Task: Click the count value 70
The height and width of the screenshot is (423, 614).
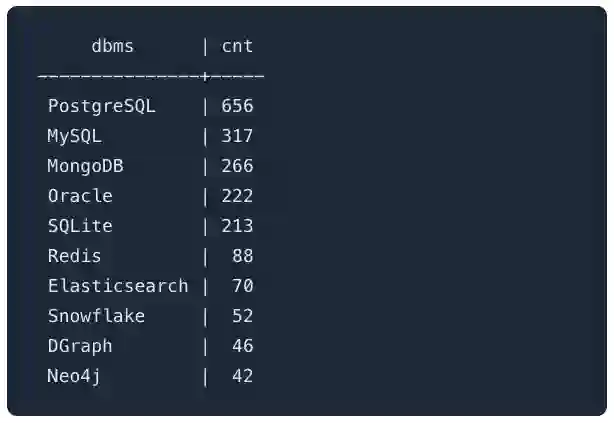Action: pos(242,286)
